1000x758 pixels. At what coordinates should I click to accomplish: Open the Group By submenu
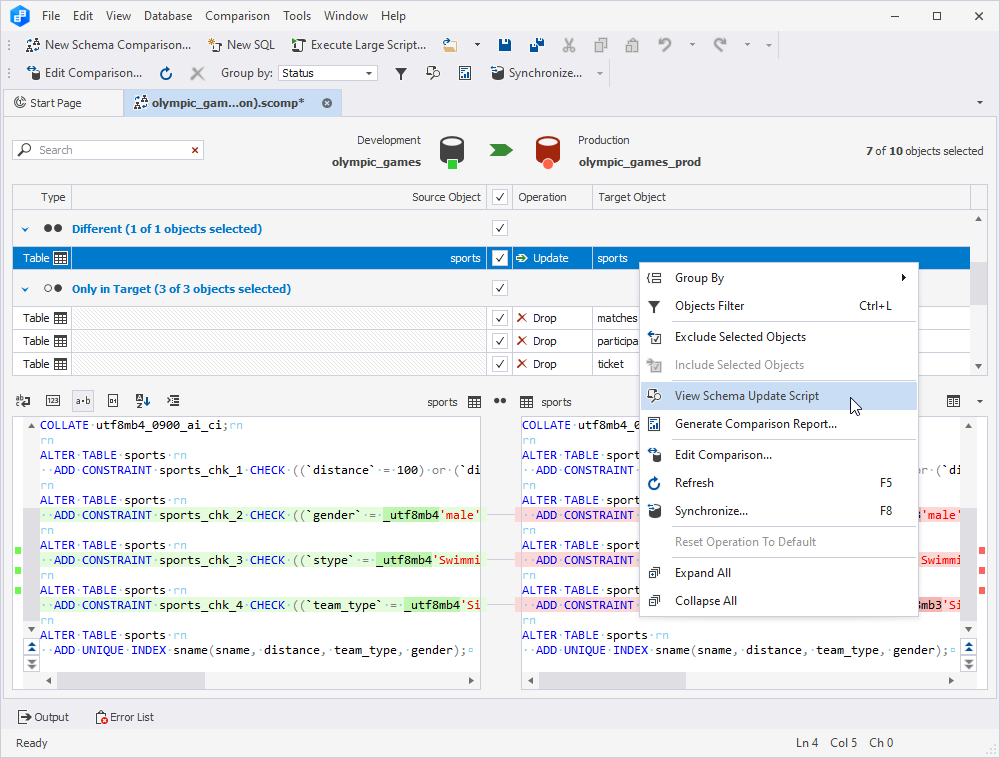pos(778,278)
